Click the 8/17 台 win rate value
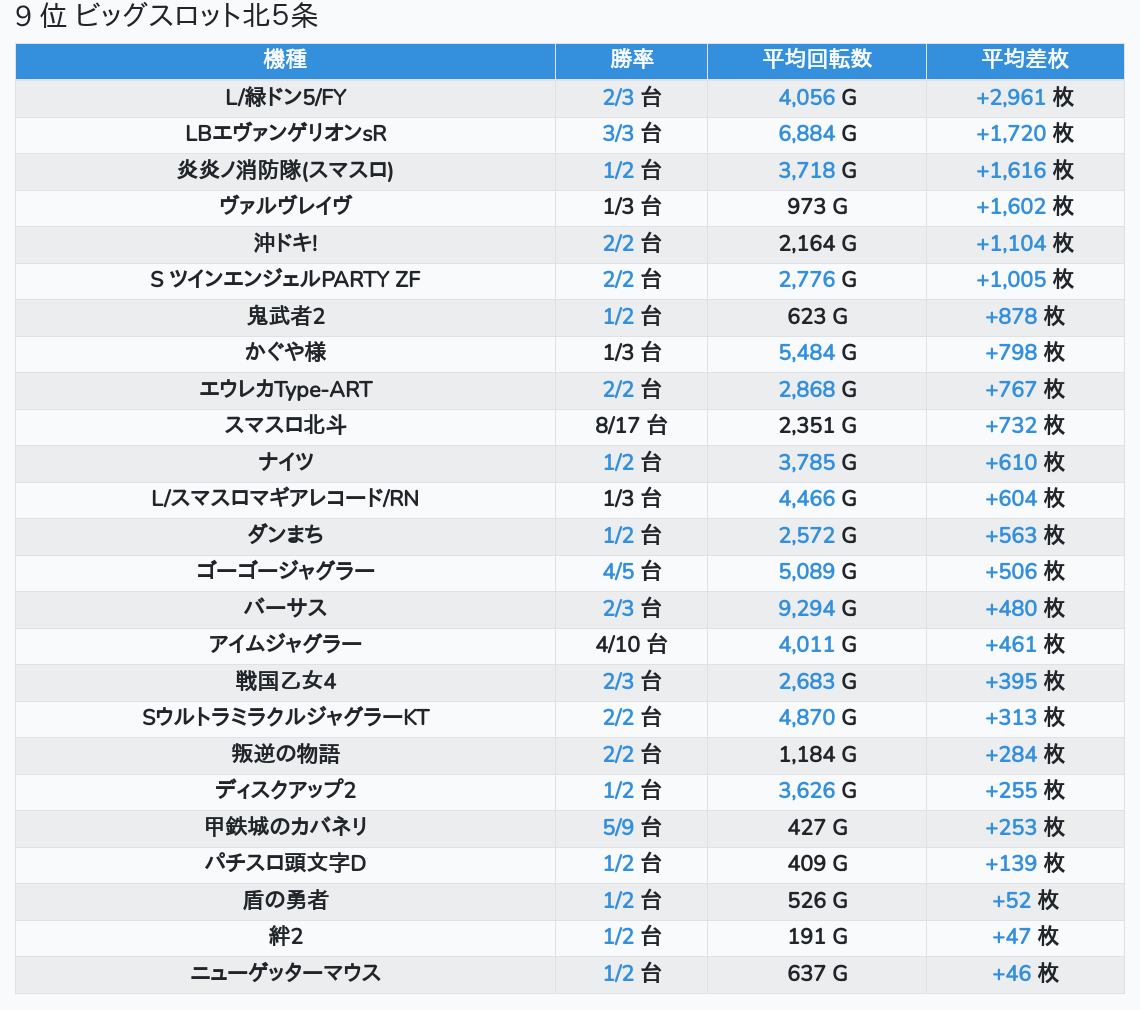The height and width of the screenshot is (1010, 1140). click(x=631, y=425)
